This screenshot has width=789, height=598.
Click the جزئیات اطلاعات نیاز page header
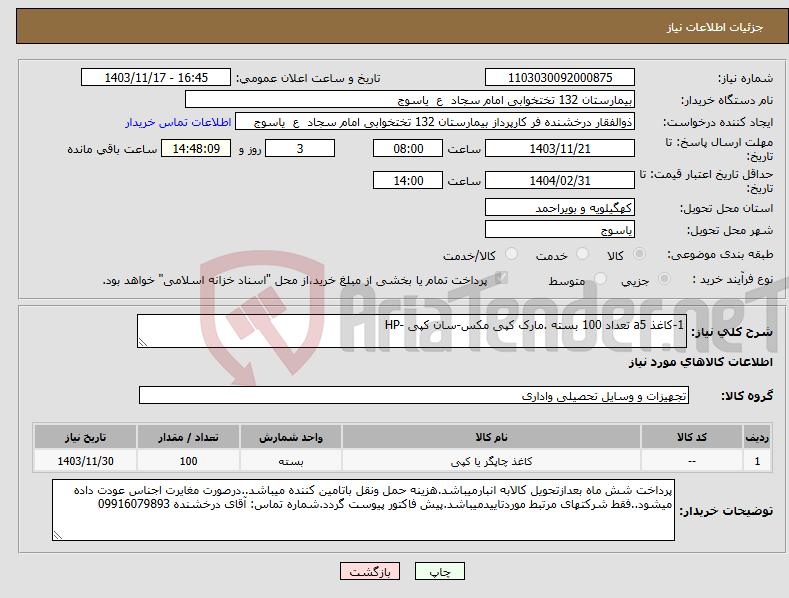[x=715, y=27]
